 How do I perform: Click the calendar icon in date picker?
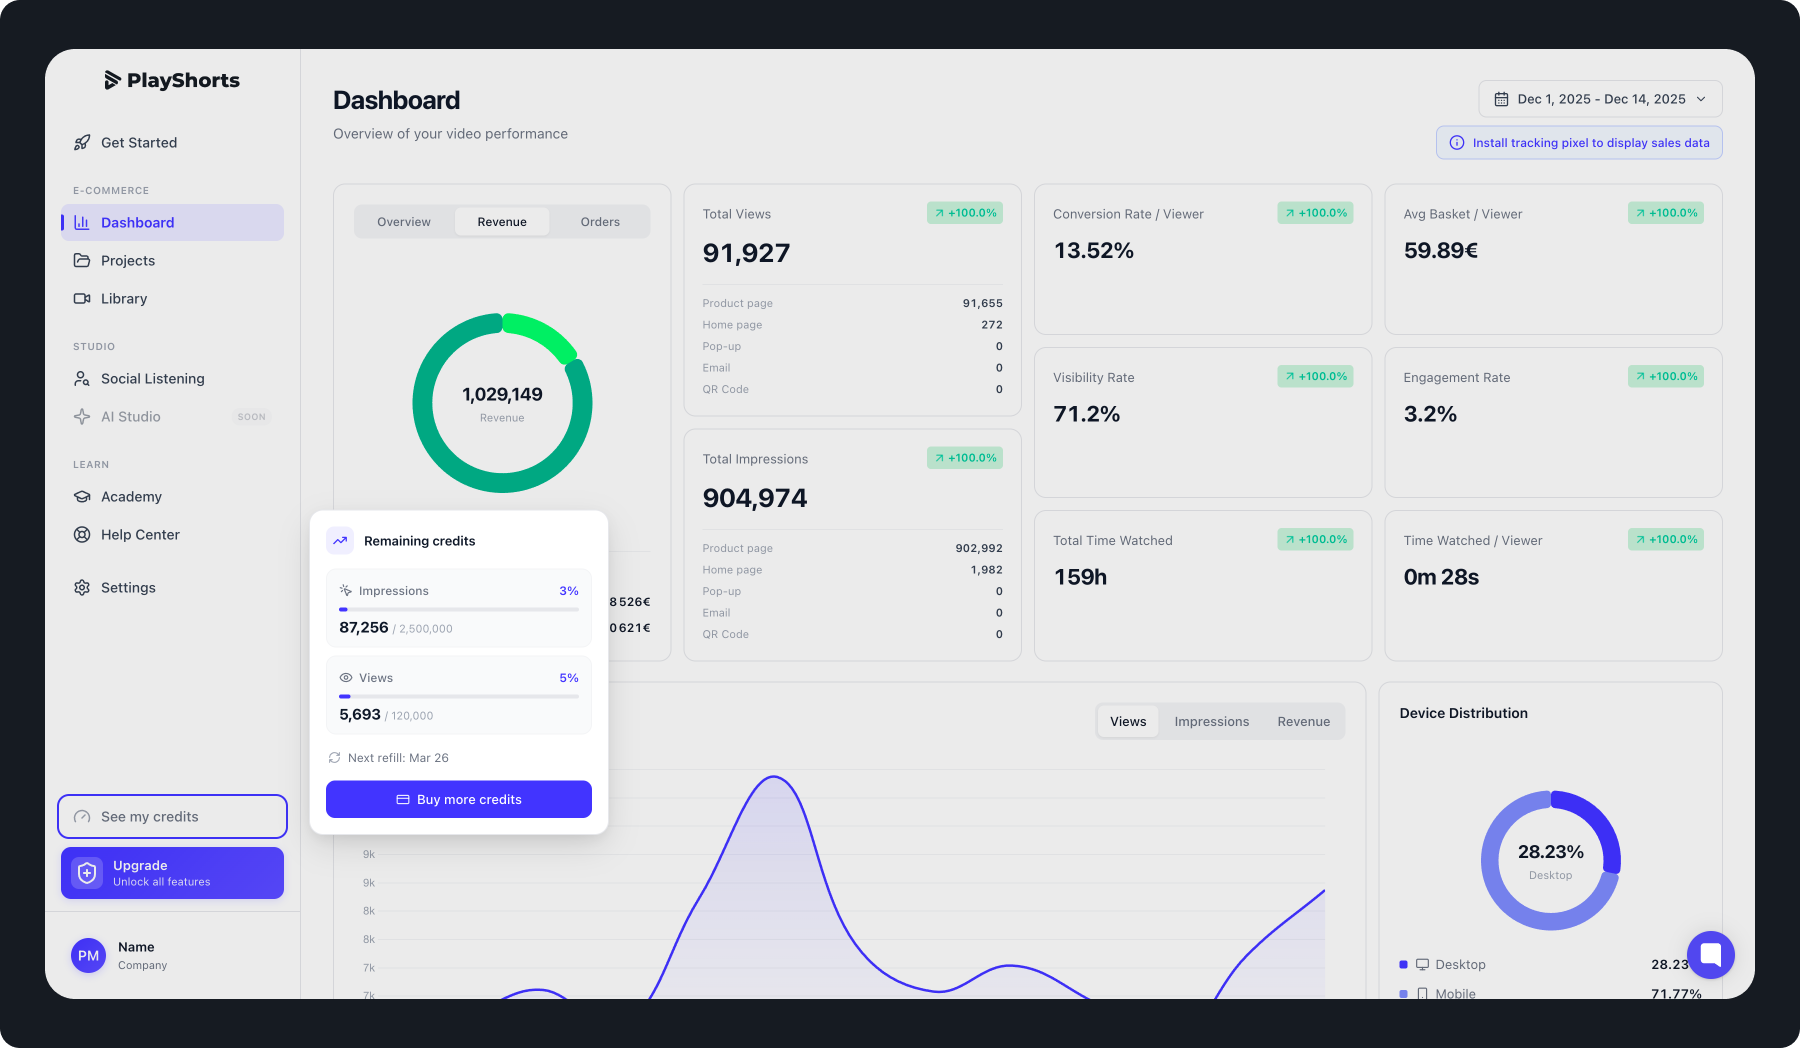point(1501,99)
